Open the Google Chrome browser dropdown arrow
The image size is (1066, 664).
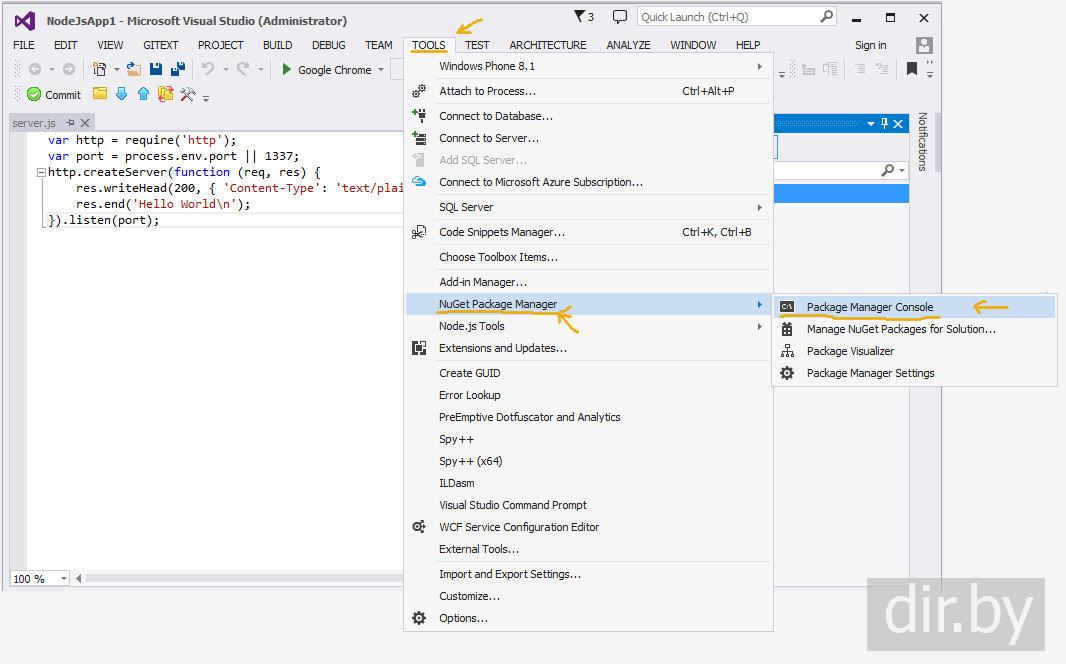pyautogui.click(x=381, y=70)
